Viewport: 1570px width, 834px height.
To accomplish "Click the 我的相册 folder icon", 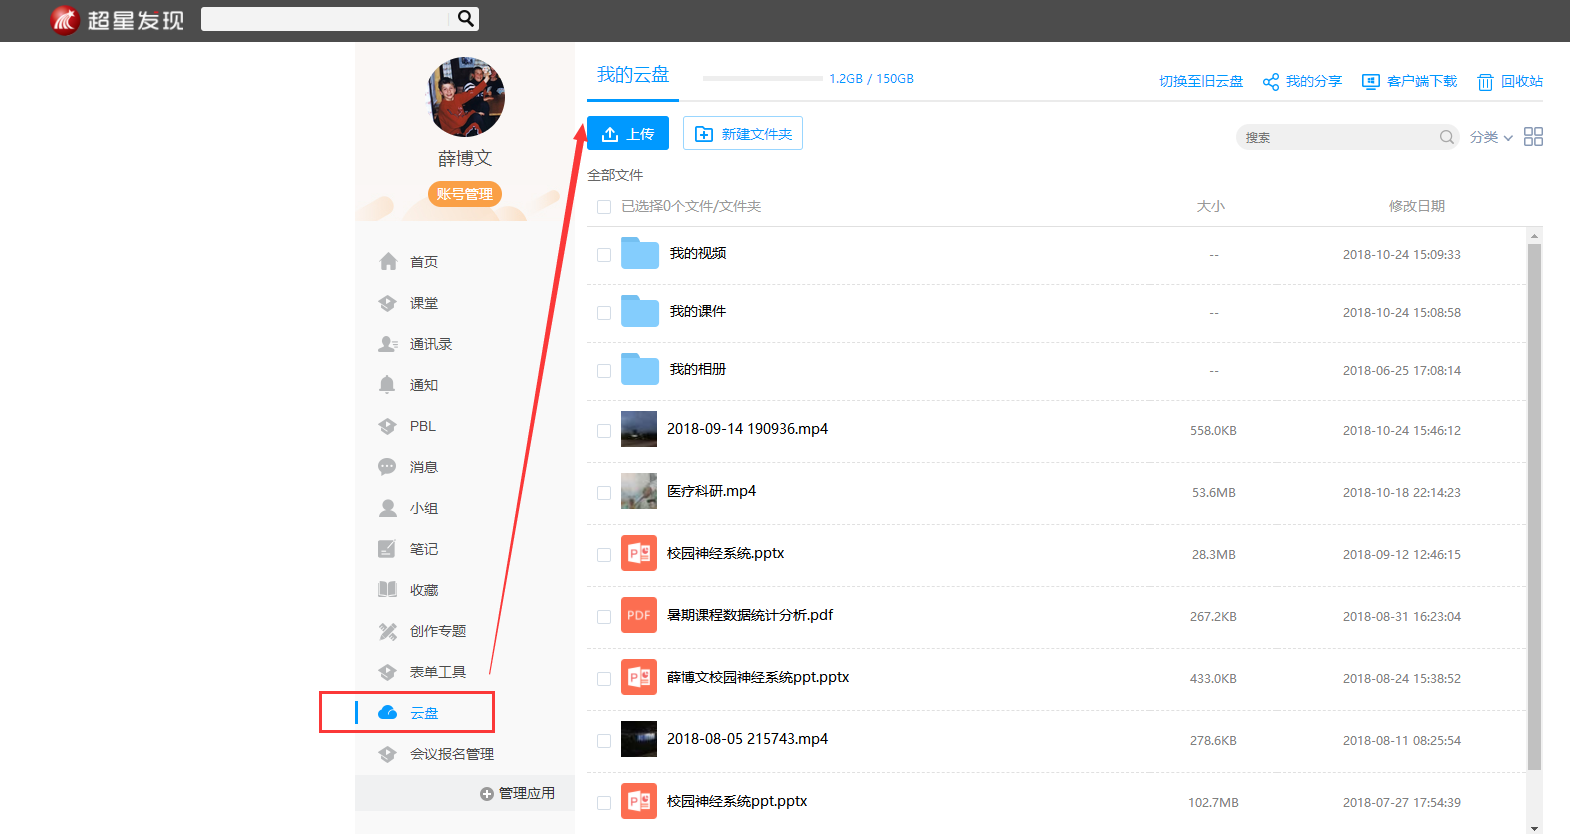I will (640, 369).
